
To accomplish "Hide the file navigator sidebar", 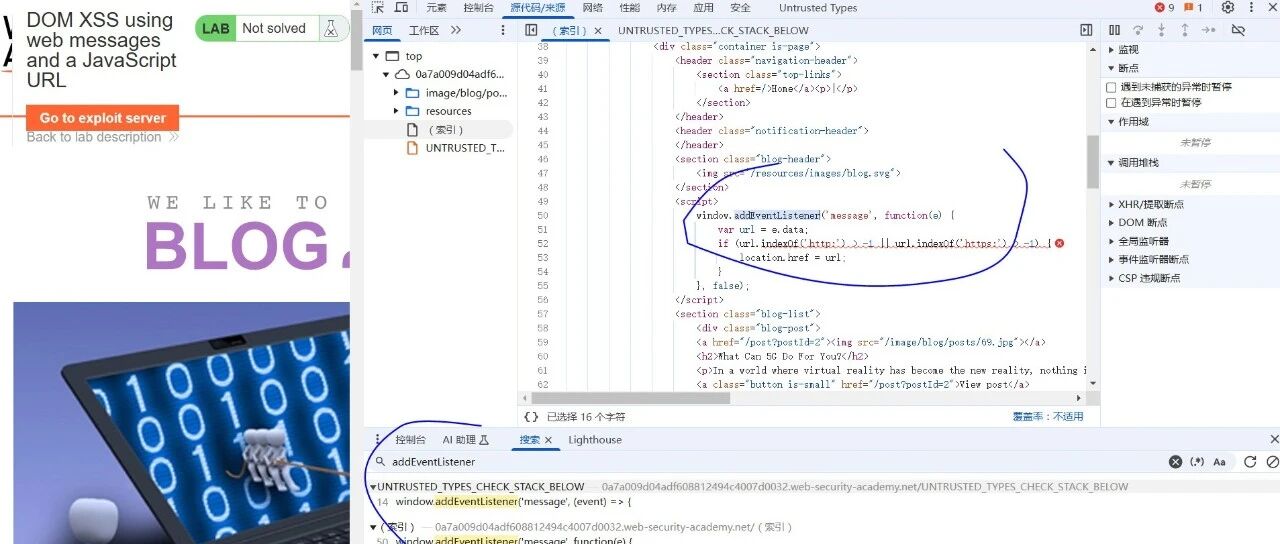I will click(531, 31).
